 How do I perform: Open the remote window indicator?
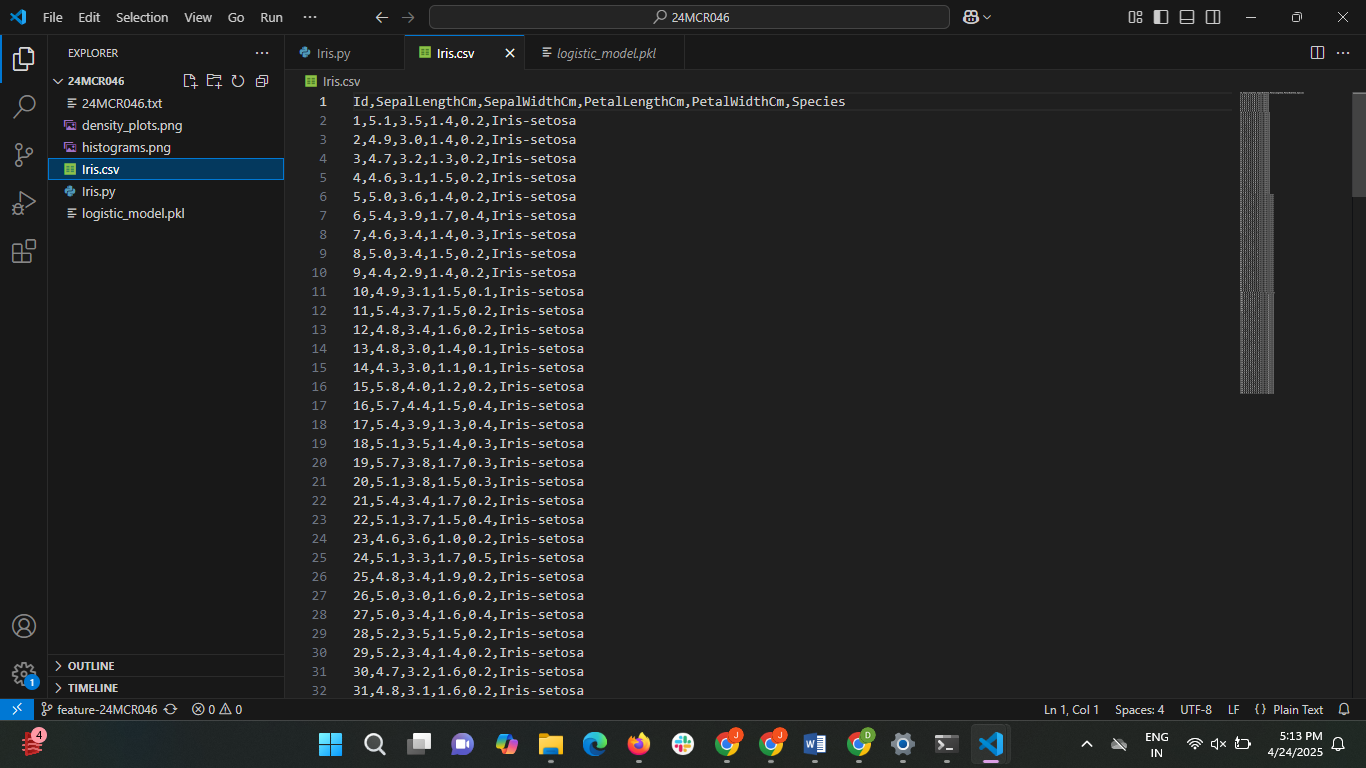17,709
